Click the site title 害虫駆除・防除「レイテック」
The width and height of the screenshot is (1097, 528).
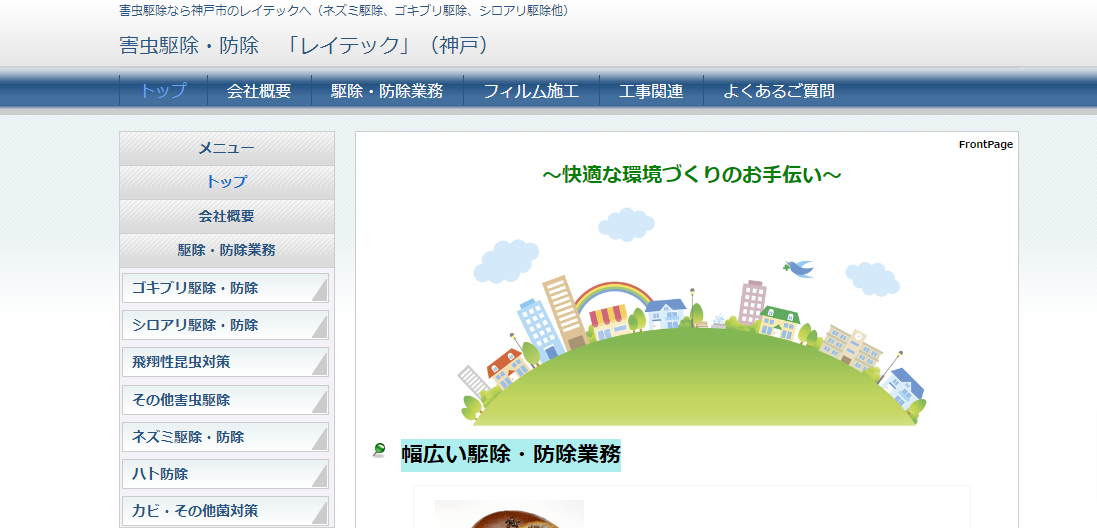[304, 45]
